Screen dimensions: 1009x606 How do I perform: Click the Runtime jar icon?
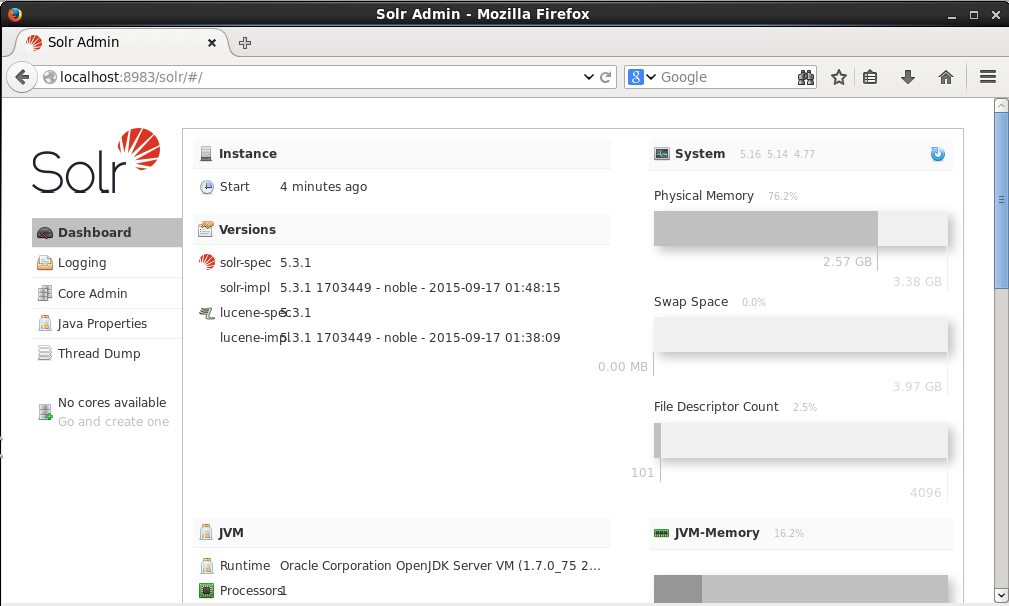(x=207, y=565)
